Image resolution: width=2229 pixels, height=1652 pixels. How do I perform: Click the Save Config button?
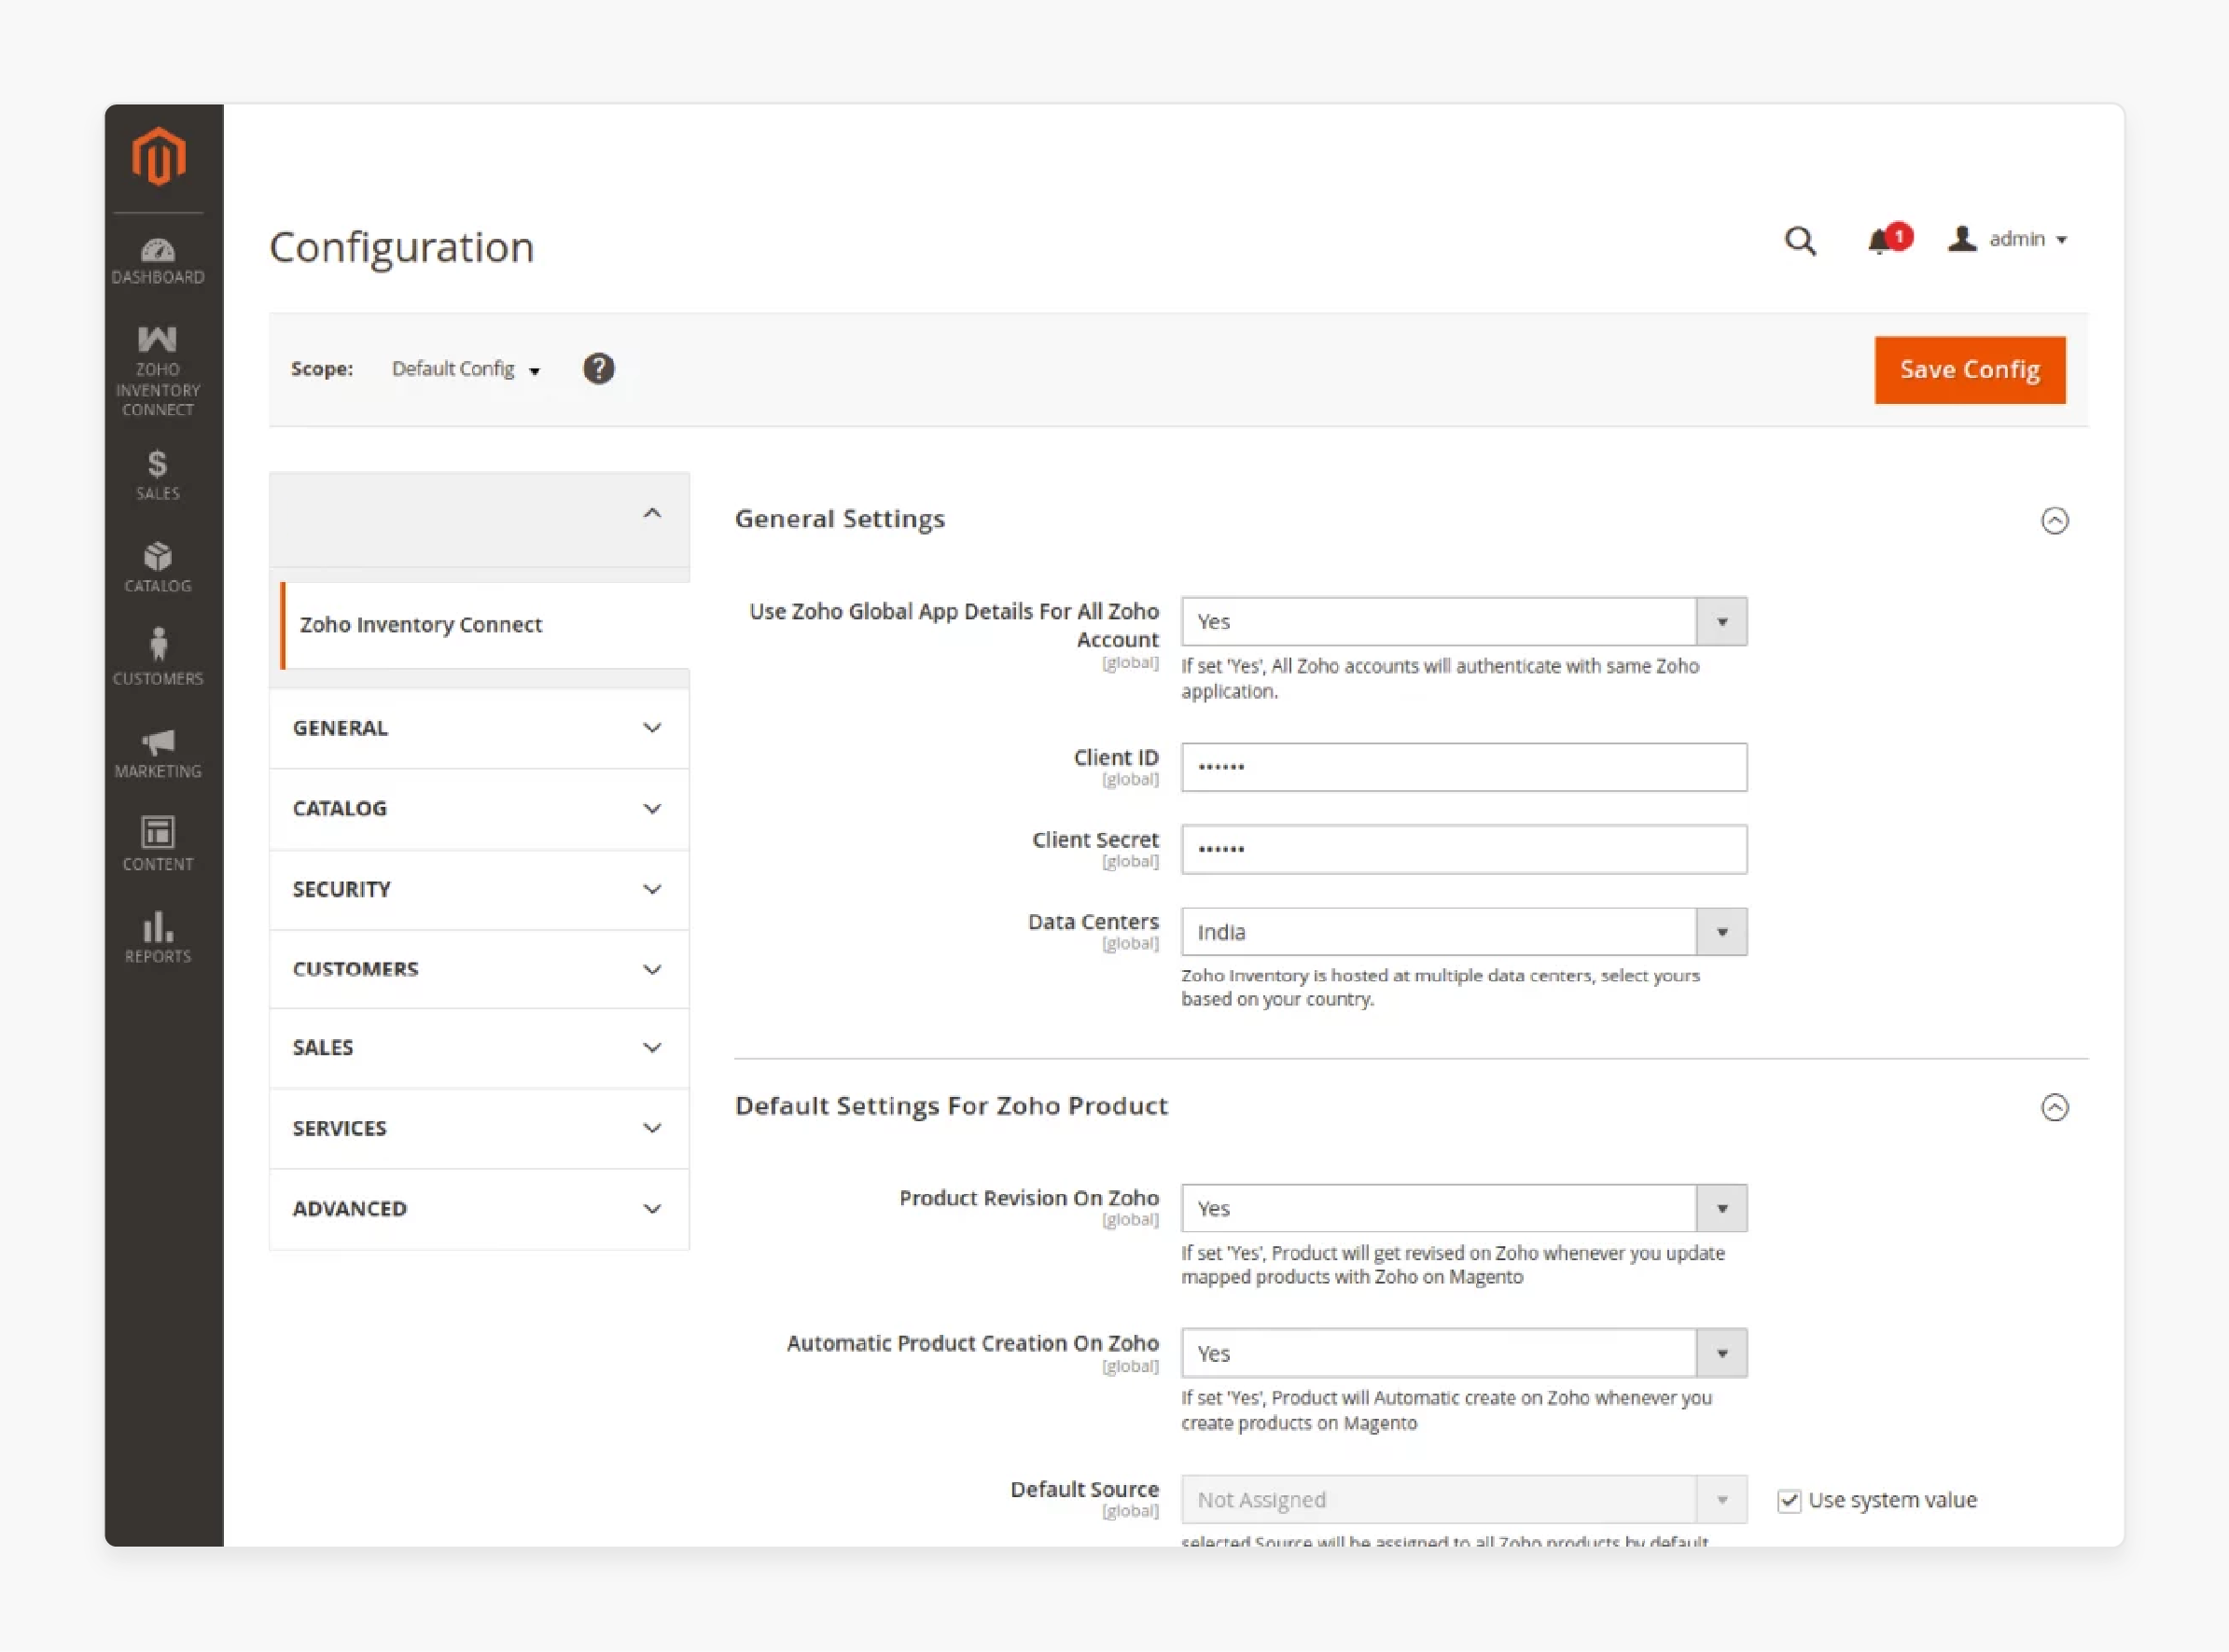pos(1969,370)
